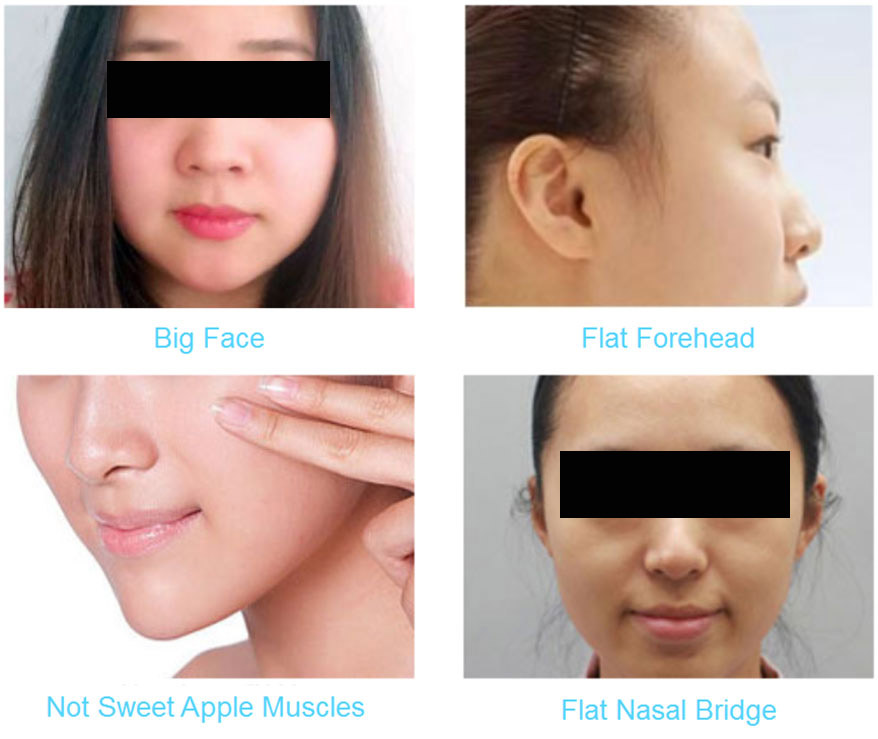Select the "Flat Nasal Bridge" caption
This screenshot has width=878, height=739.
pyautogui.click(x=669, y=710)
